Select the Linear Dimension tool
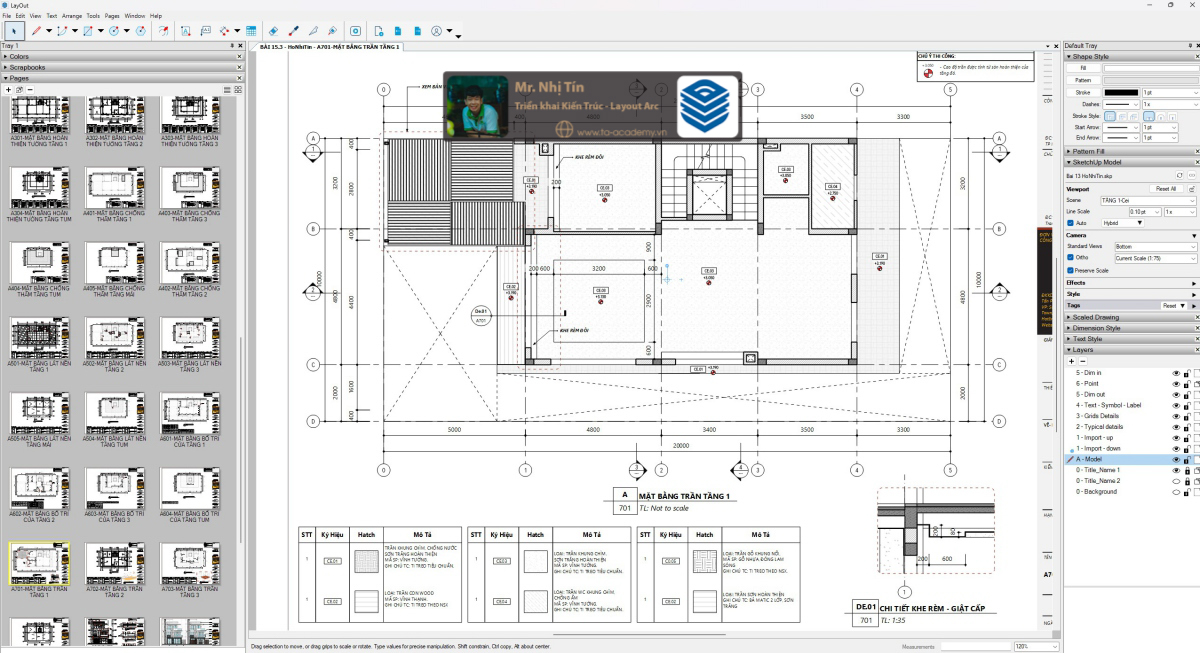 224,31
